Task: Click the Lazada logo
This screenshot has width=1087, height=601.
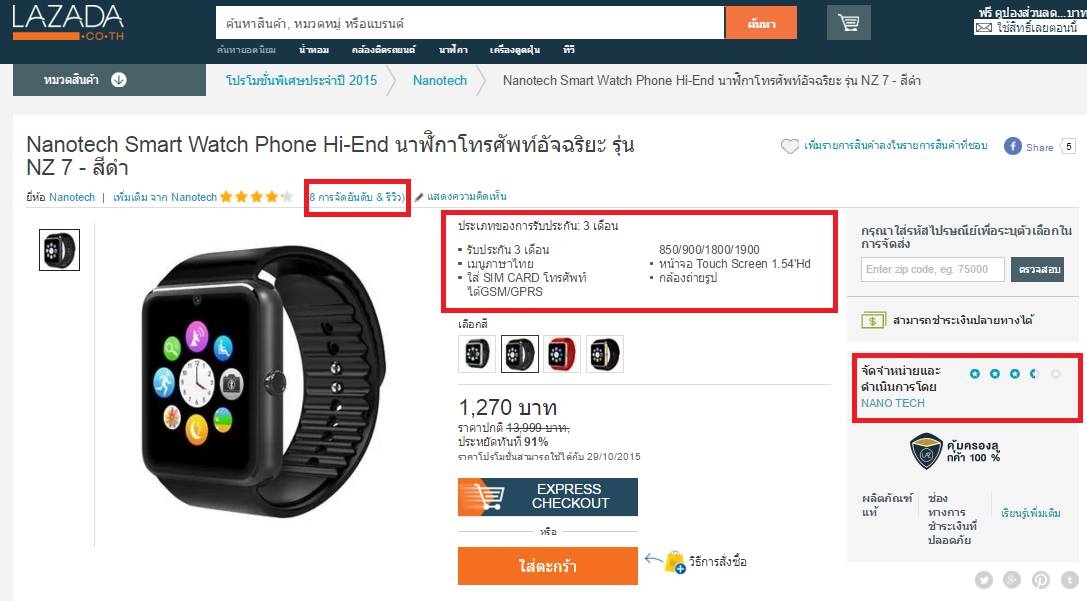Action: 68,23
